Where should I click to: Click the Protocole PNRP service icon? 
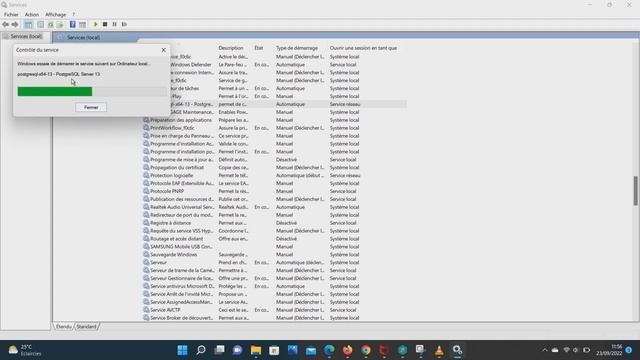146,191
